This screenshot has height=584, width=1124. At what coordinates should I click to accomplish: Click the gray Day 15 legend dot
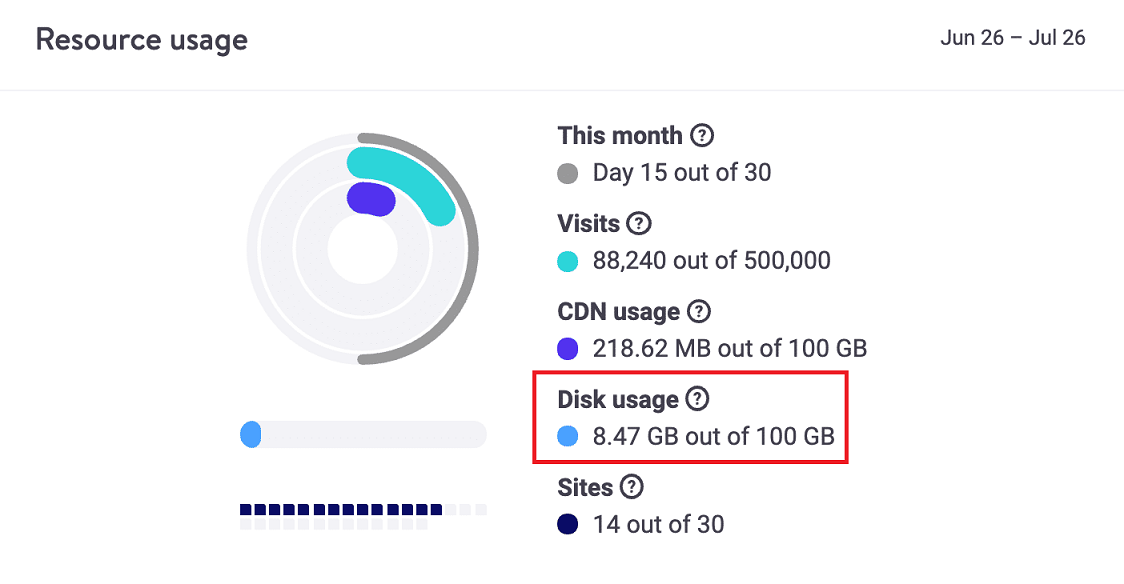pos(568,174)
